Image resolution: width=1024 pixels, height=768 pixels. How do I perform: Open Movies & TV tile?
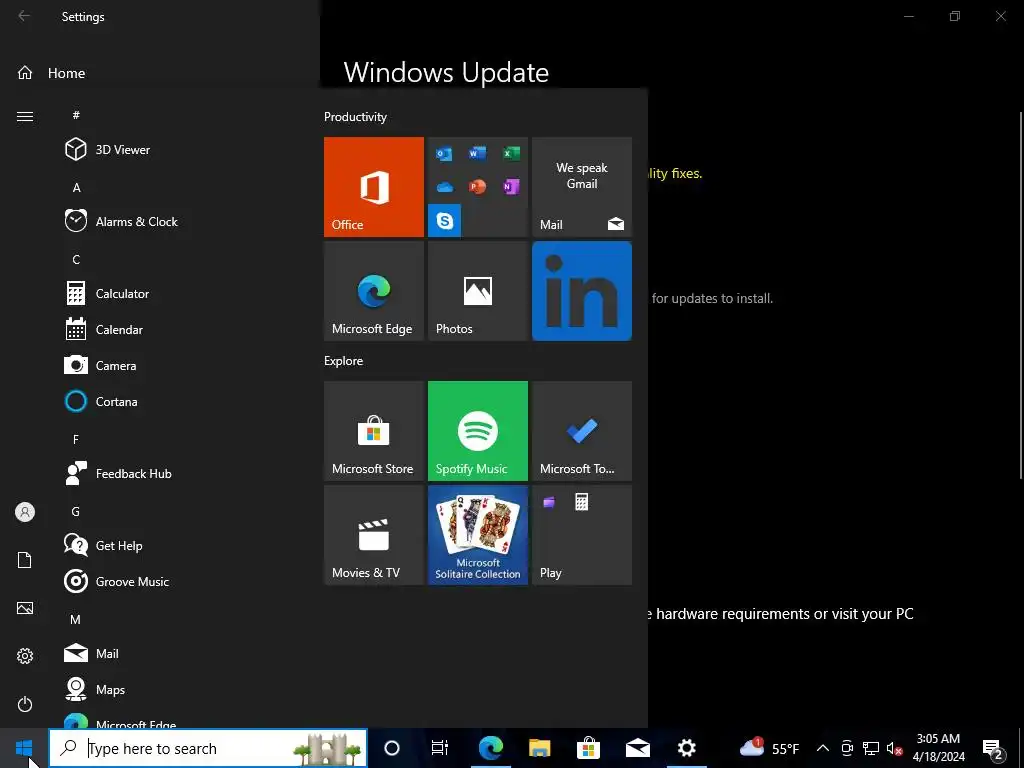pos(374,535)
